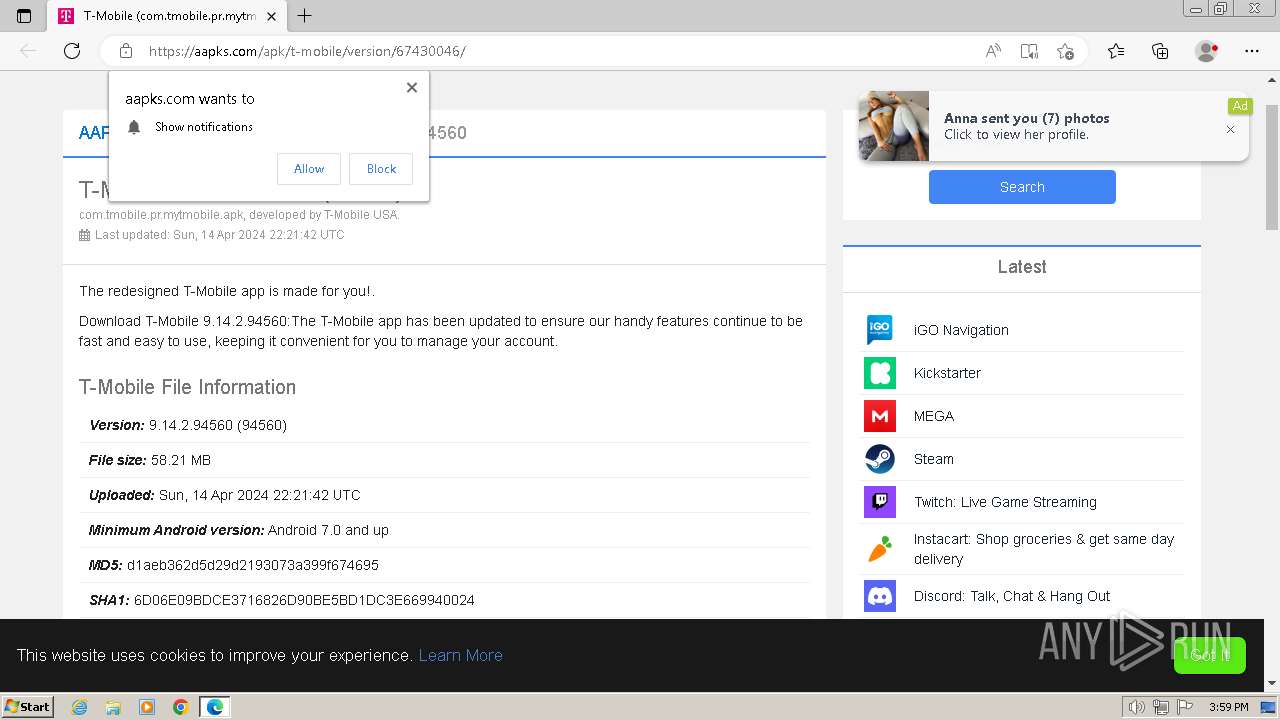Click File size 58.21 MB row
Image resolution: width=1280 pixels, height=720 pixels.
point(445,460)
